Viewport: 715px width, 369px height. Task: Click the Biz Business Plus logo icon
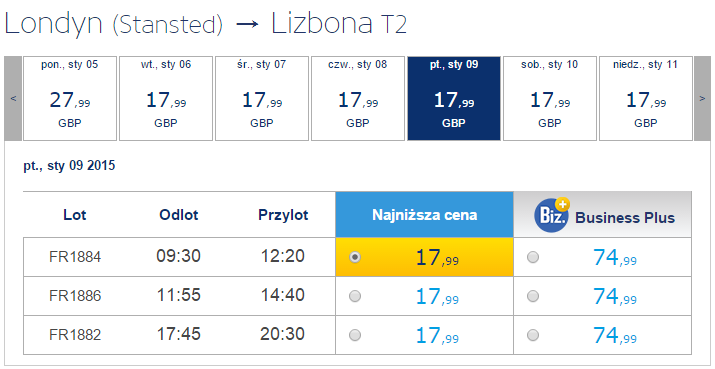pos(552,215)
